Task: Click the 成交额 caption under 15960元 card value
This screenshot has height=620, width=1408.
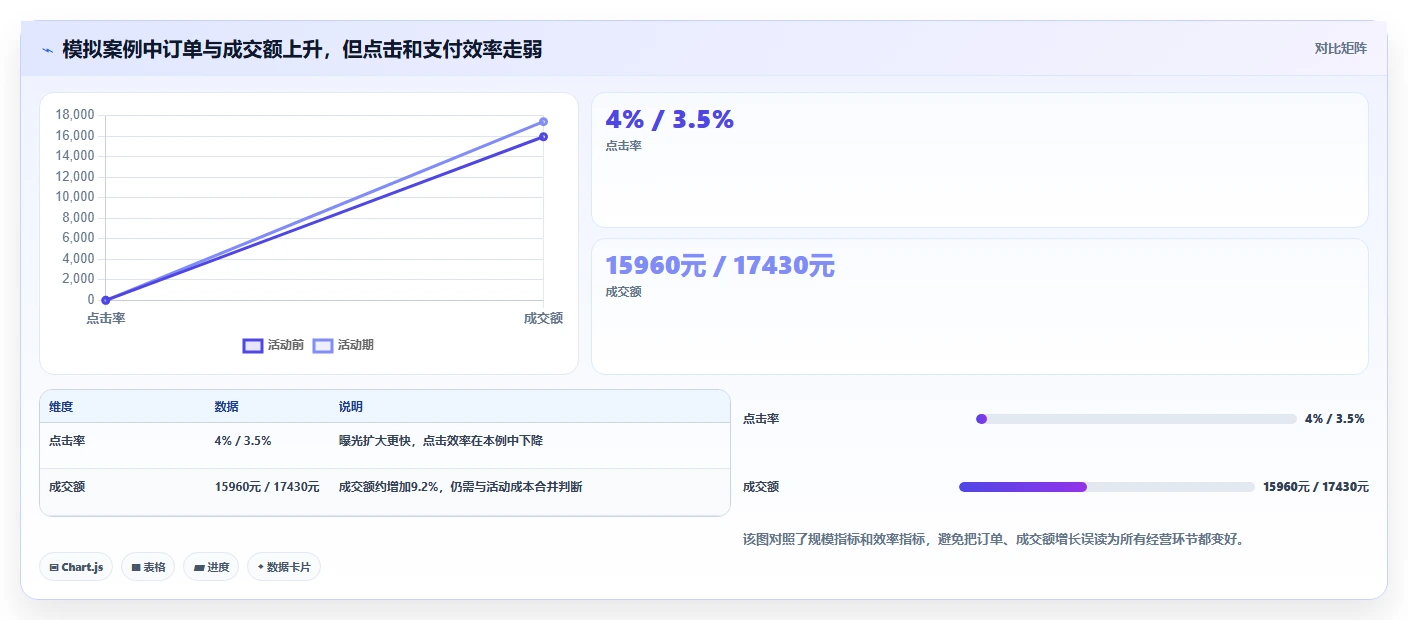Action: [623, 292]
